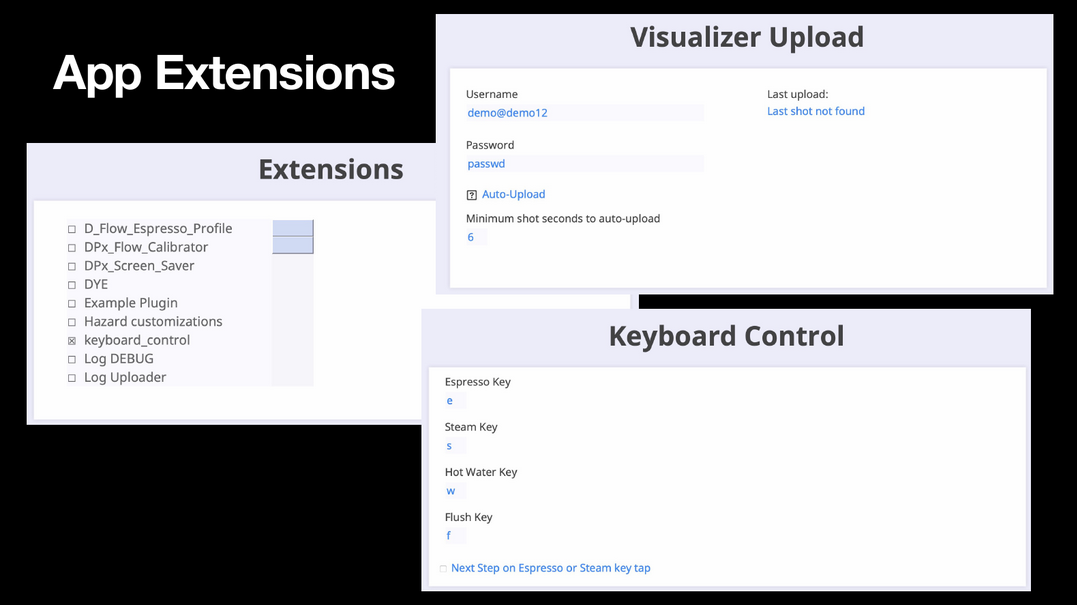Screen dimensions: 1077x605
Task: Check the D_Flow_Espresso_Profile extension checkbox
Action: pyautogui.click(x=71, y=229)
